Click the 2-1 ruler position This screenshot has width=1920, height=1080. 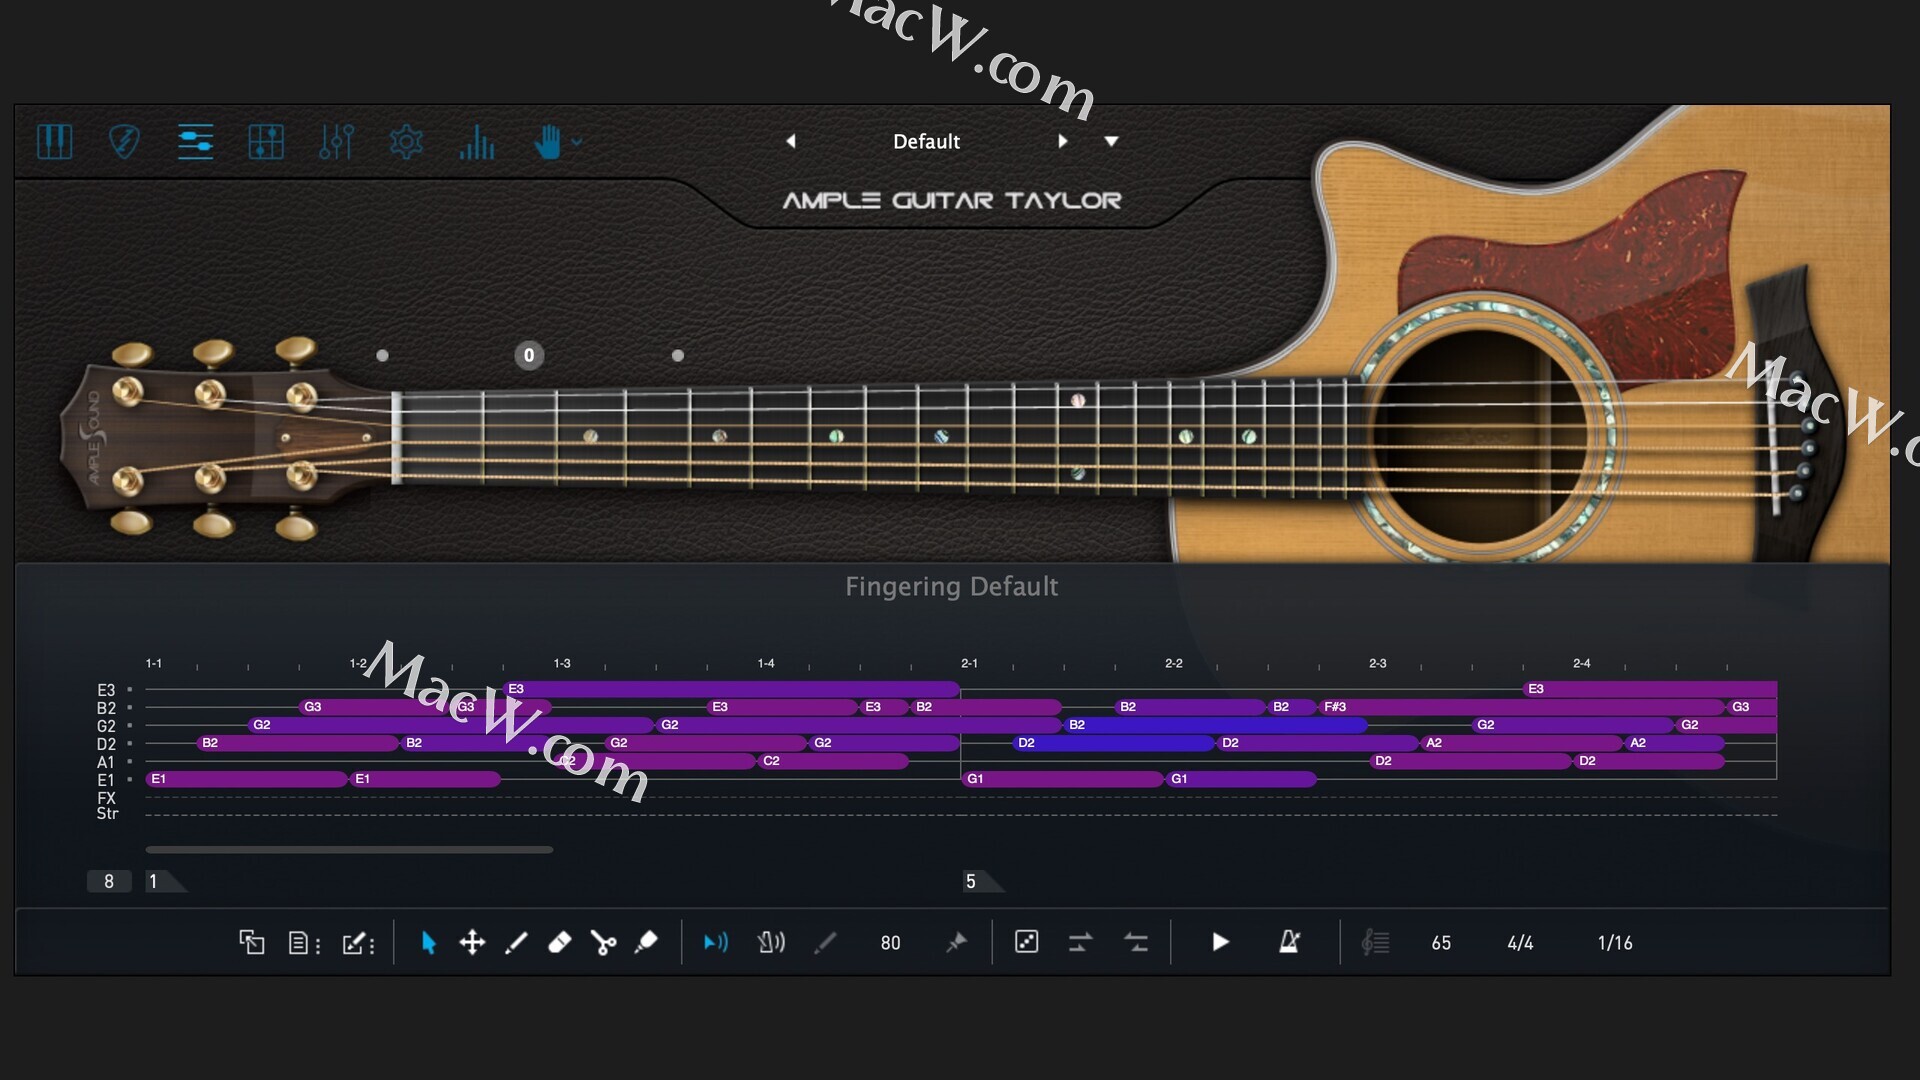(969, 663)
